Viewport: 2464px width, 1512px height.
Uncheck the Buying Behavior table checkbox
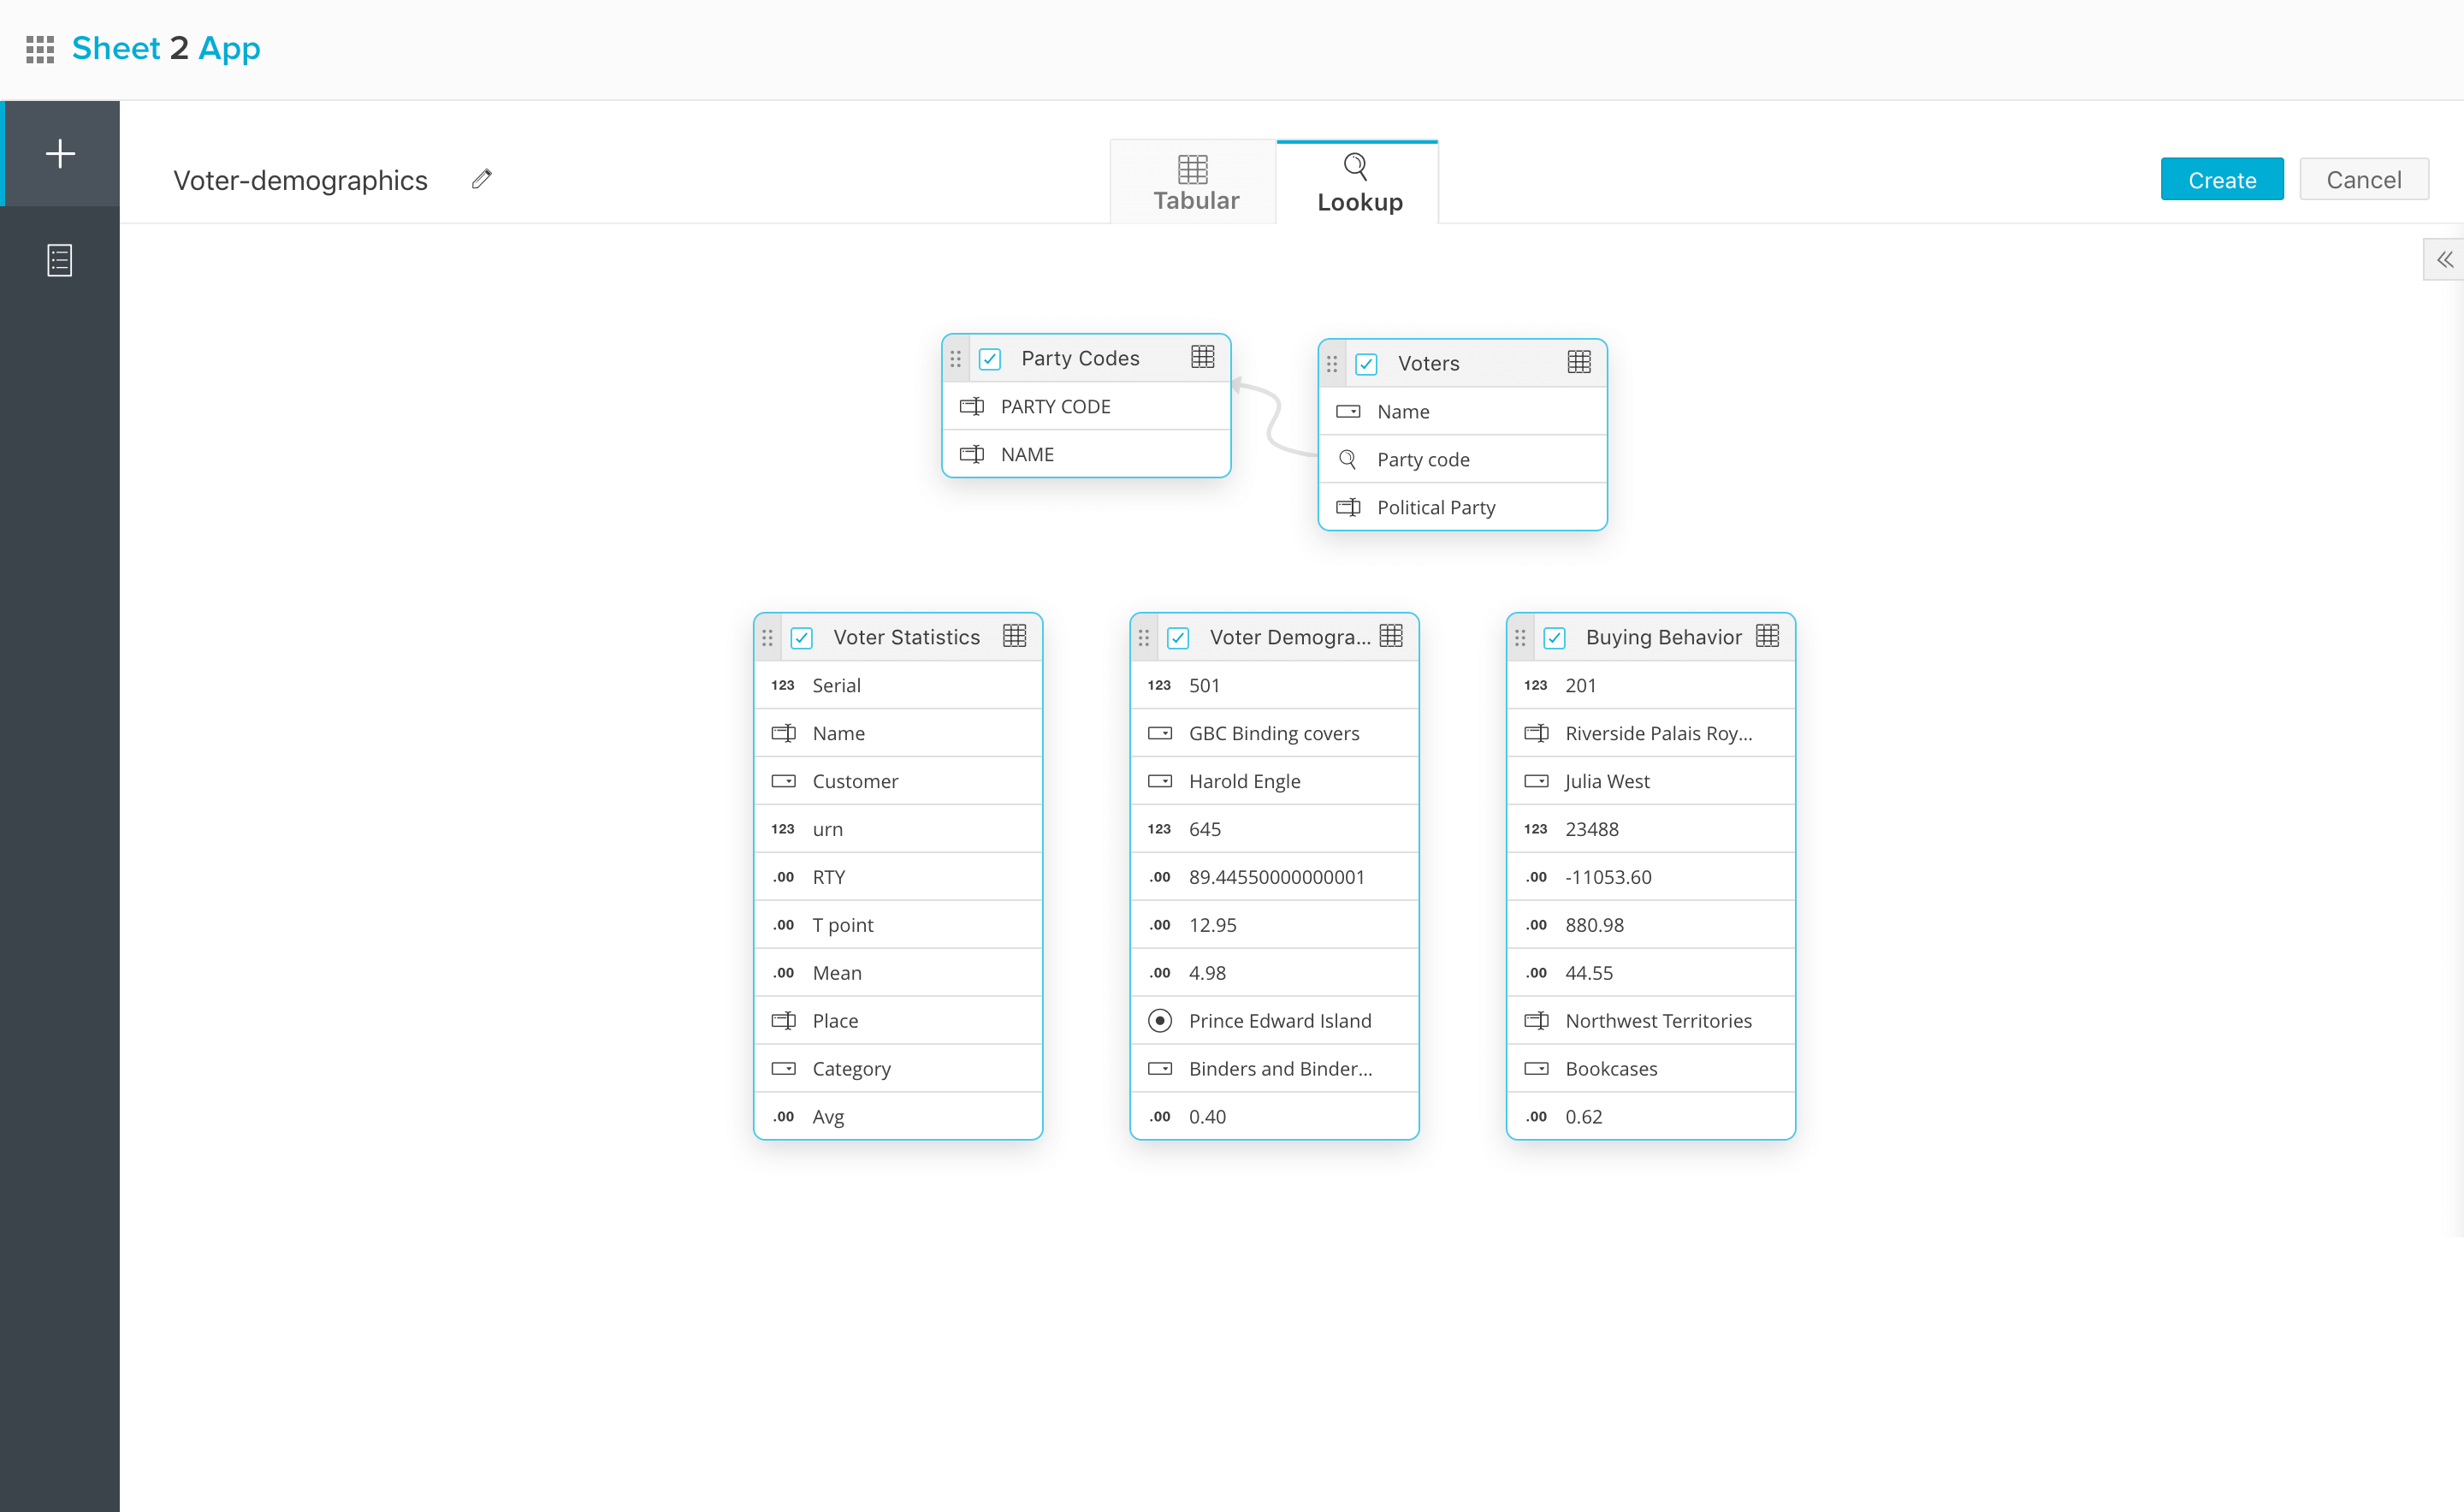click(1555, 638)
